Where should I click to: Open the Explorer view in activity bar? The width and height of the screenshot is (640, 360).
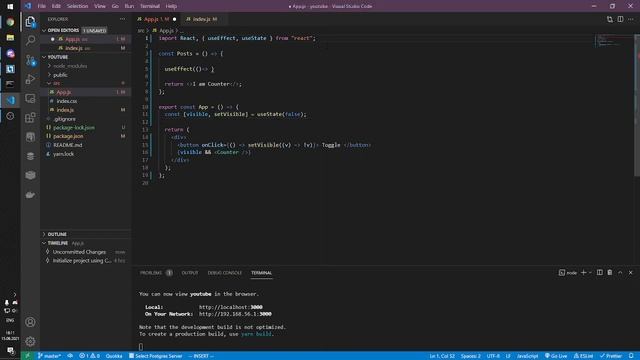coord(30,22)
